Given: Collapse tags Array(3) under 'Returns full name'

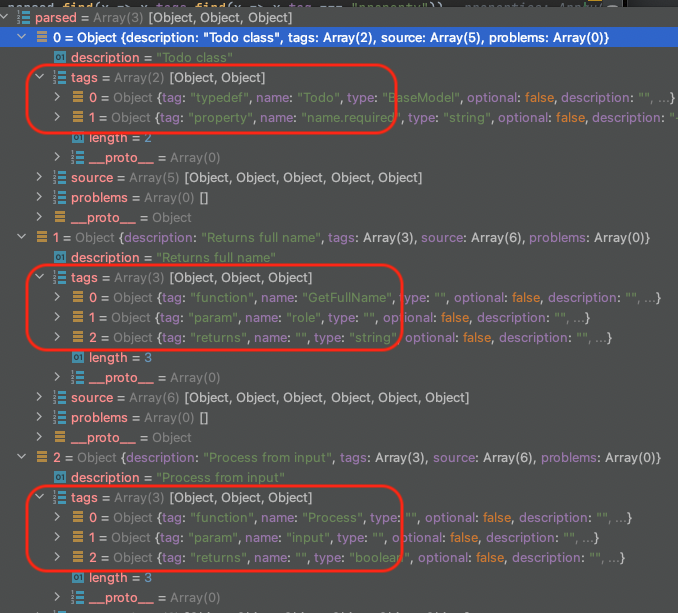Looking at the screenshot, I should (x=39, y=277).
